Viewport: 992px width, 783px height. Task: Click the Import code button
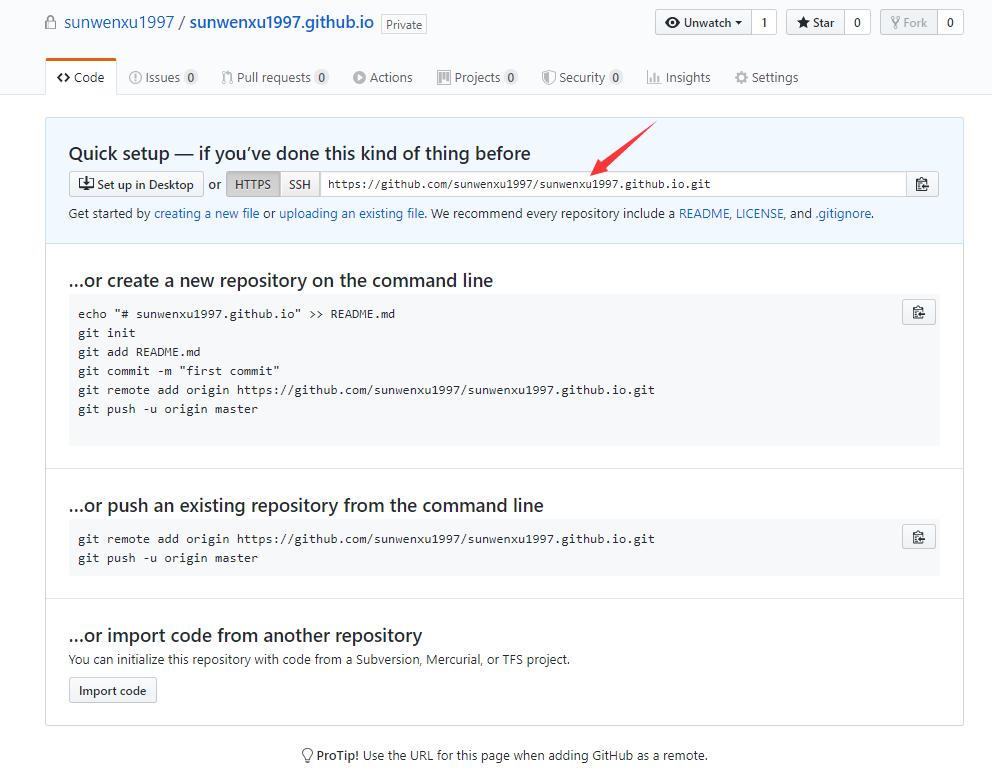[x=113, y=691]
